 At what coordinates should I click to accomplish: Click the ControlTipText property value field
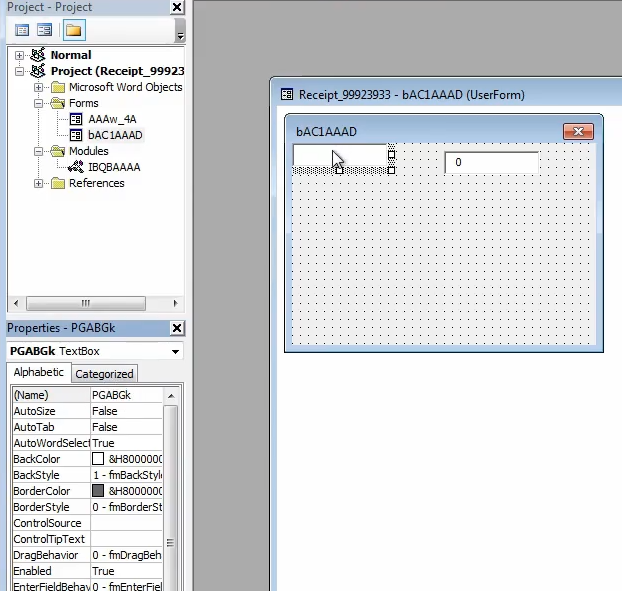127,539
